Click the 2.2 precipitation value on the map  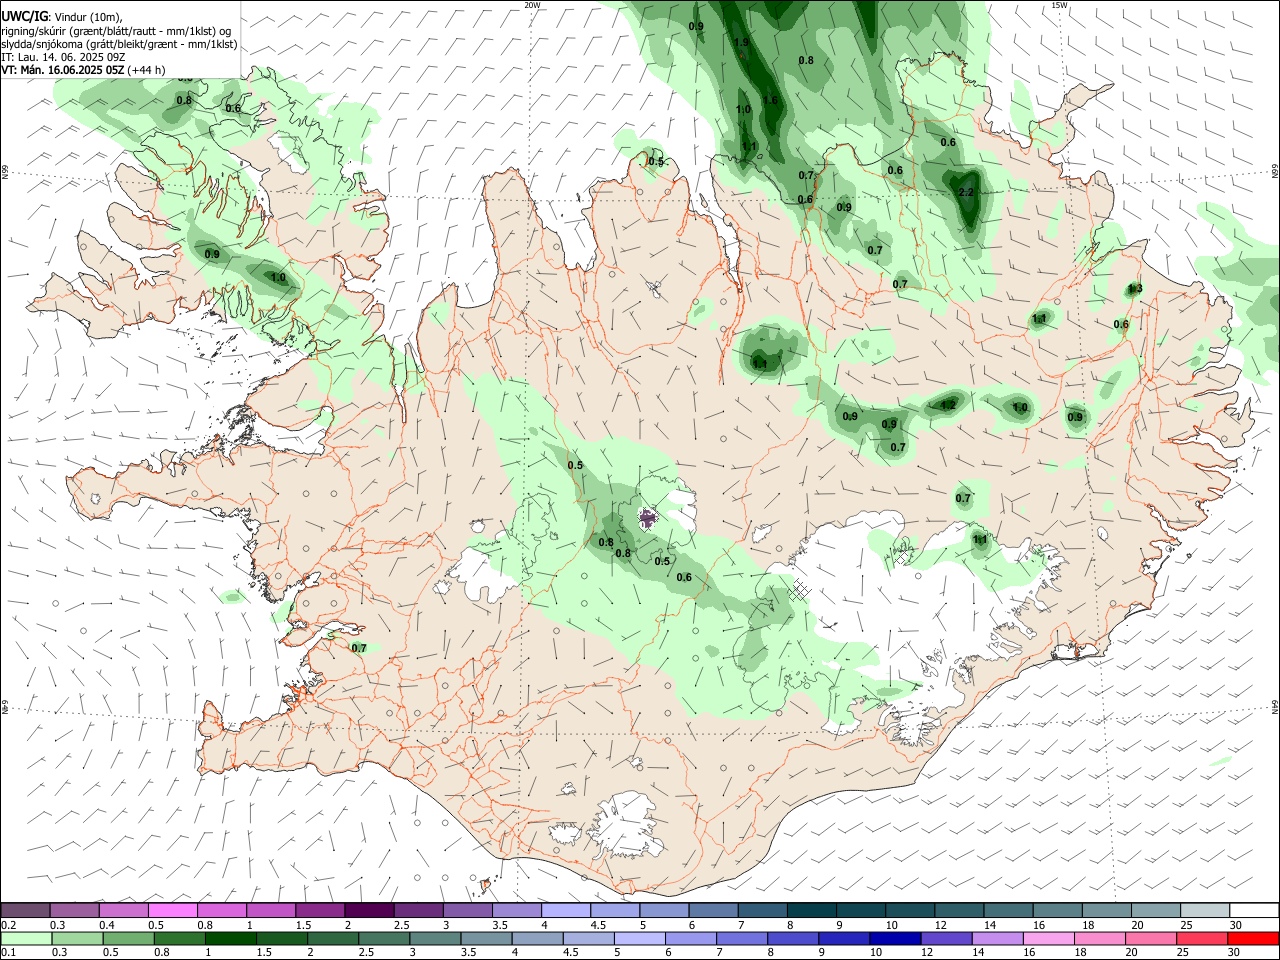tap(966, 192)
